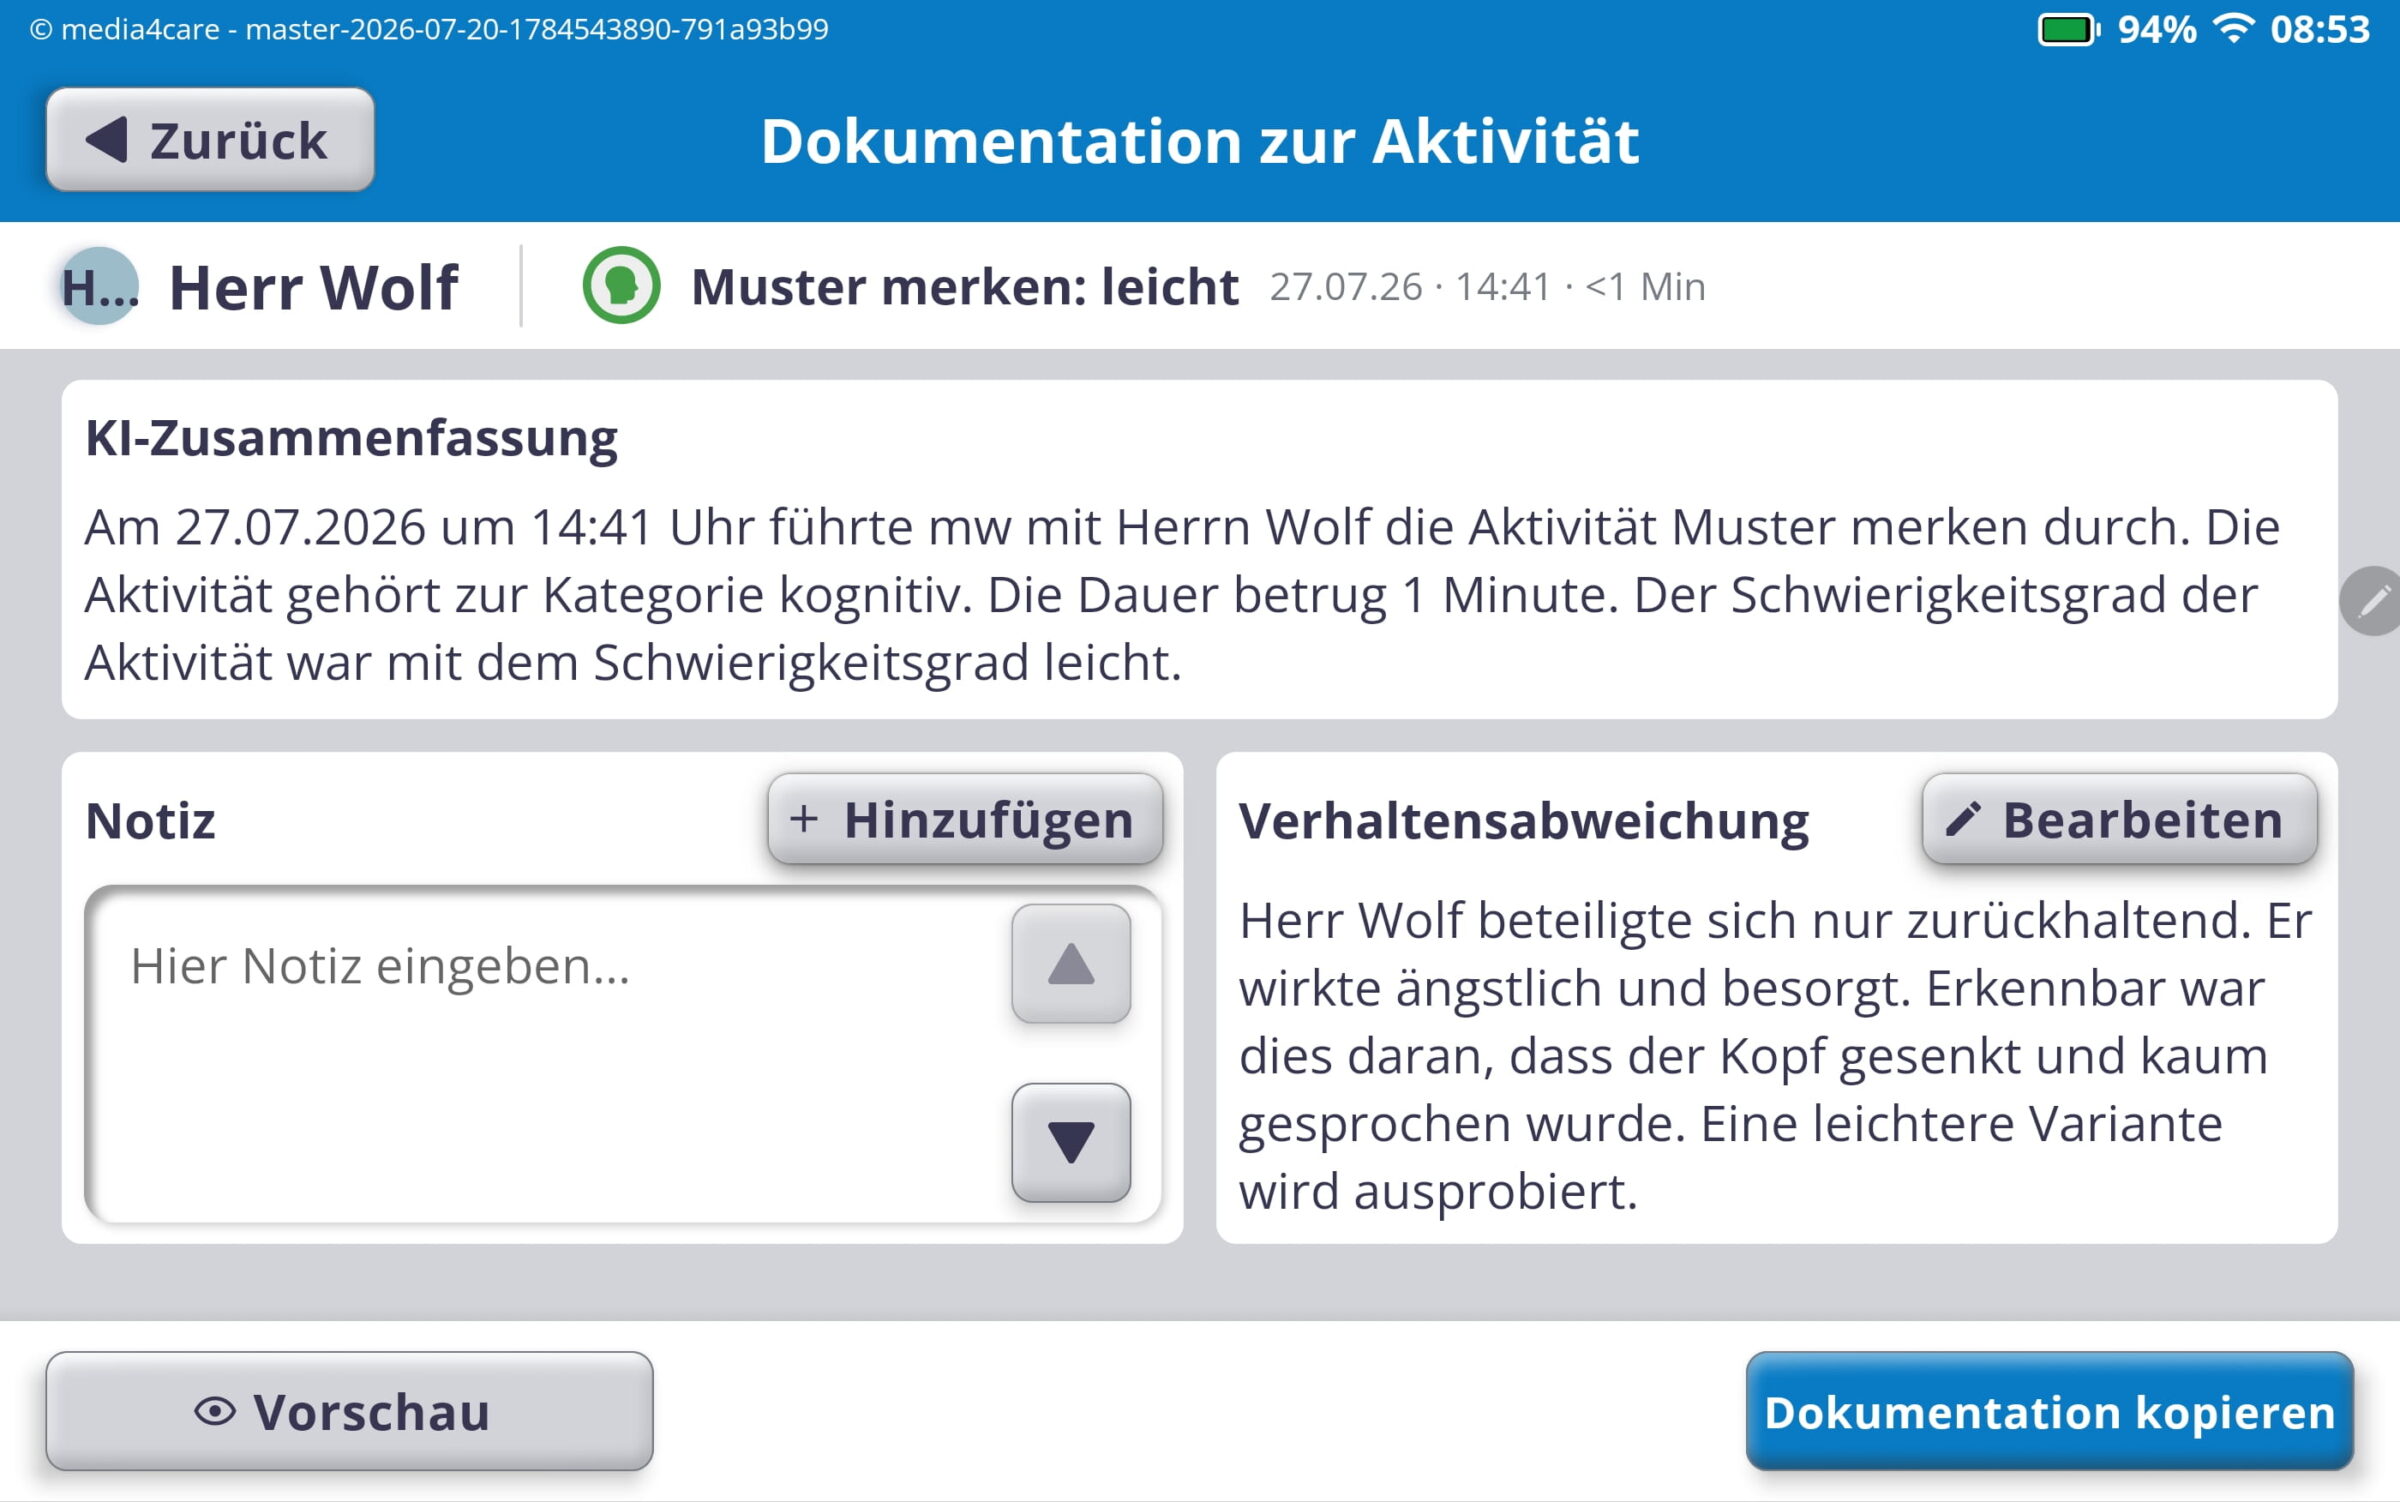
Task: Copy documentation with Dokumentation kopieren
Action: pyautogui.click(x=2050, y=1411)
